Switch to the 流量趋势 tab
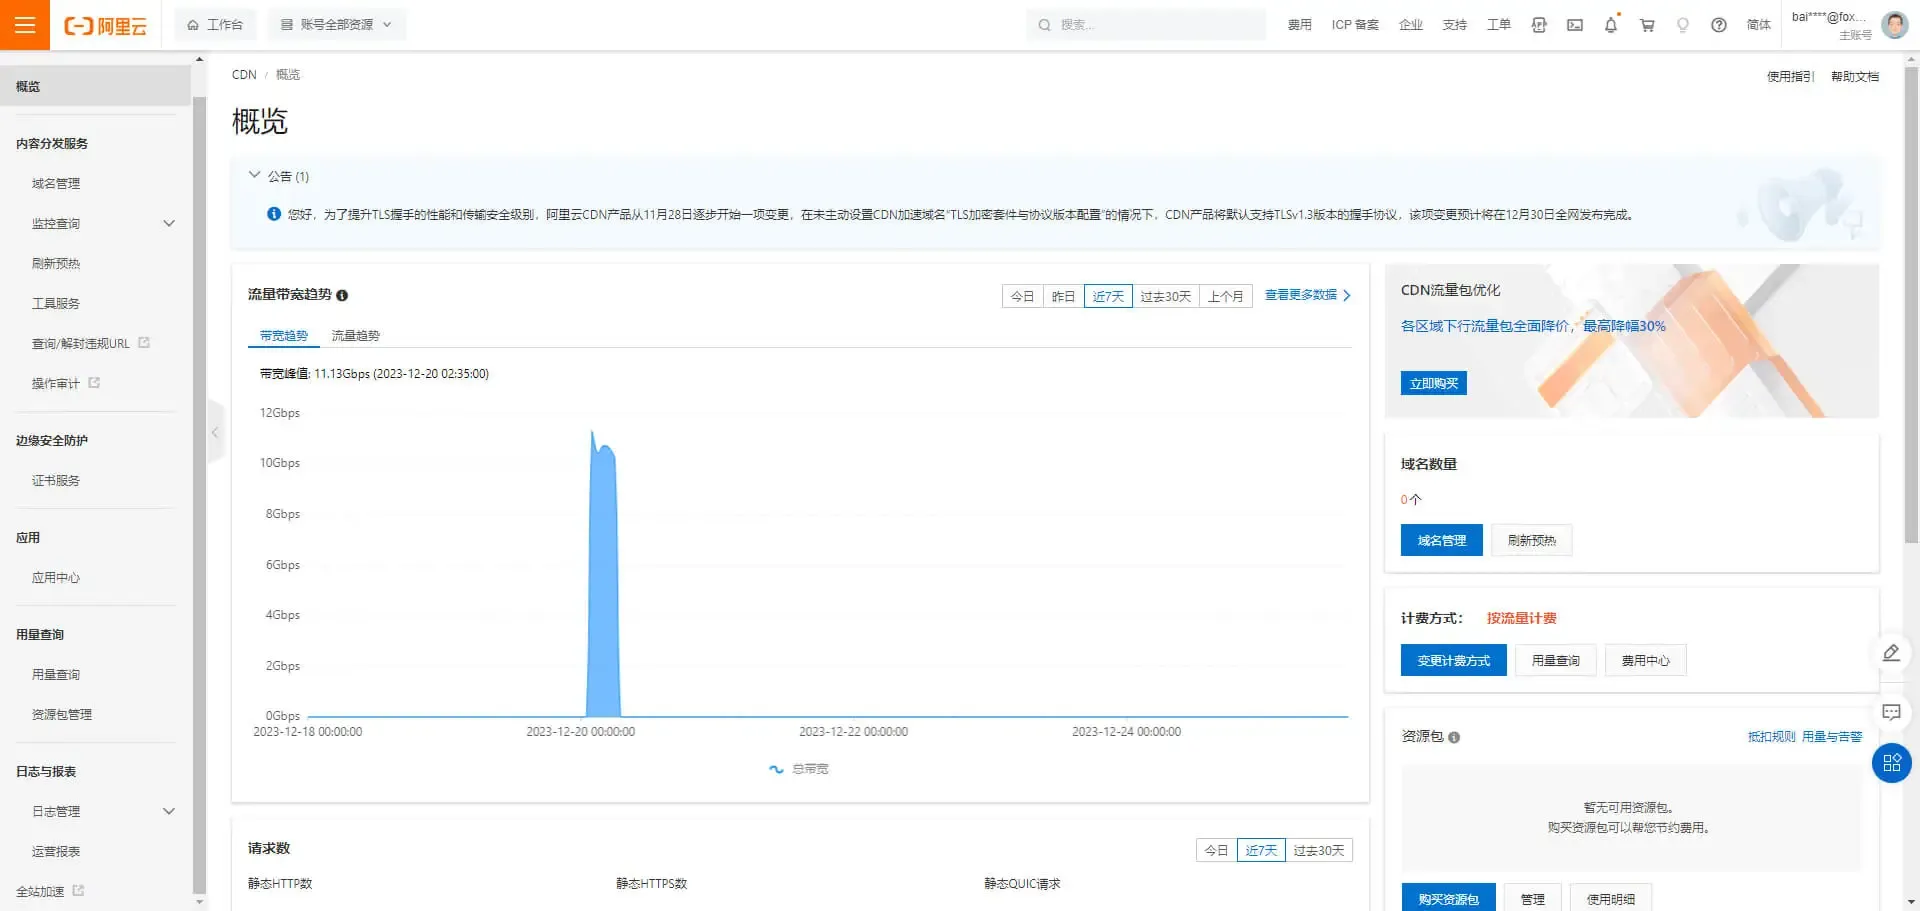This screenshot has height=911, width=1920. [x=355, y=335]
